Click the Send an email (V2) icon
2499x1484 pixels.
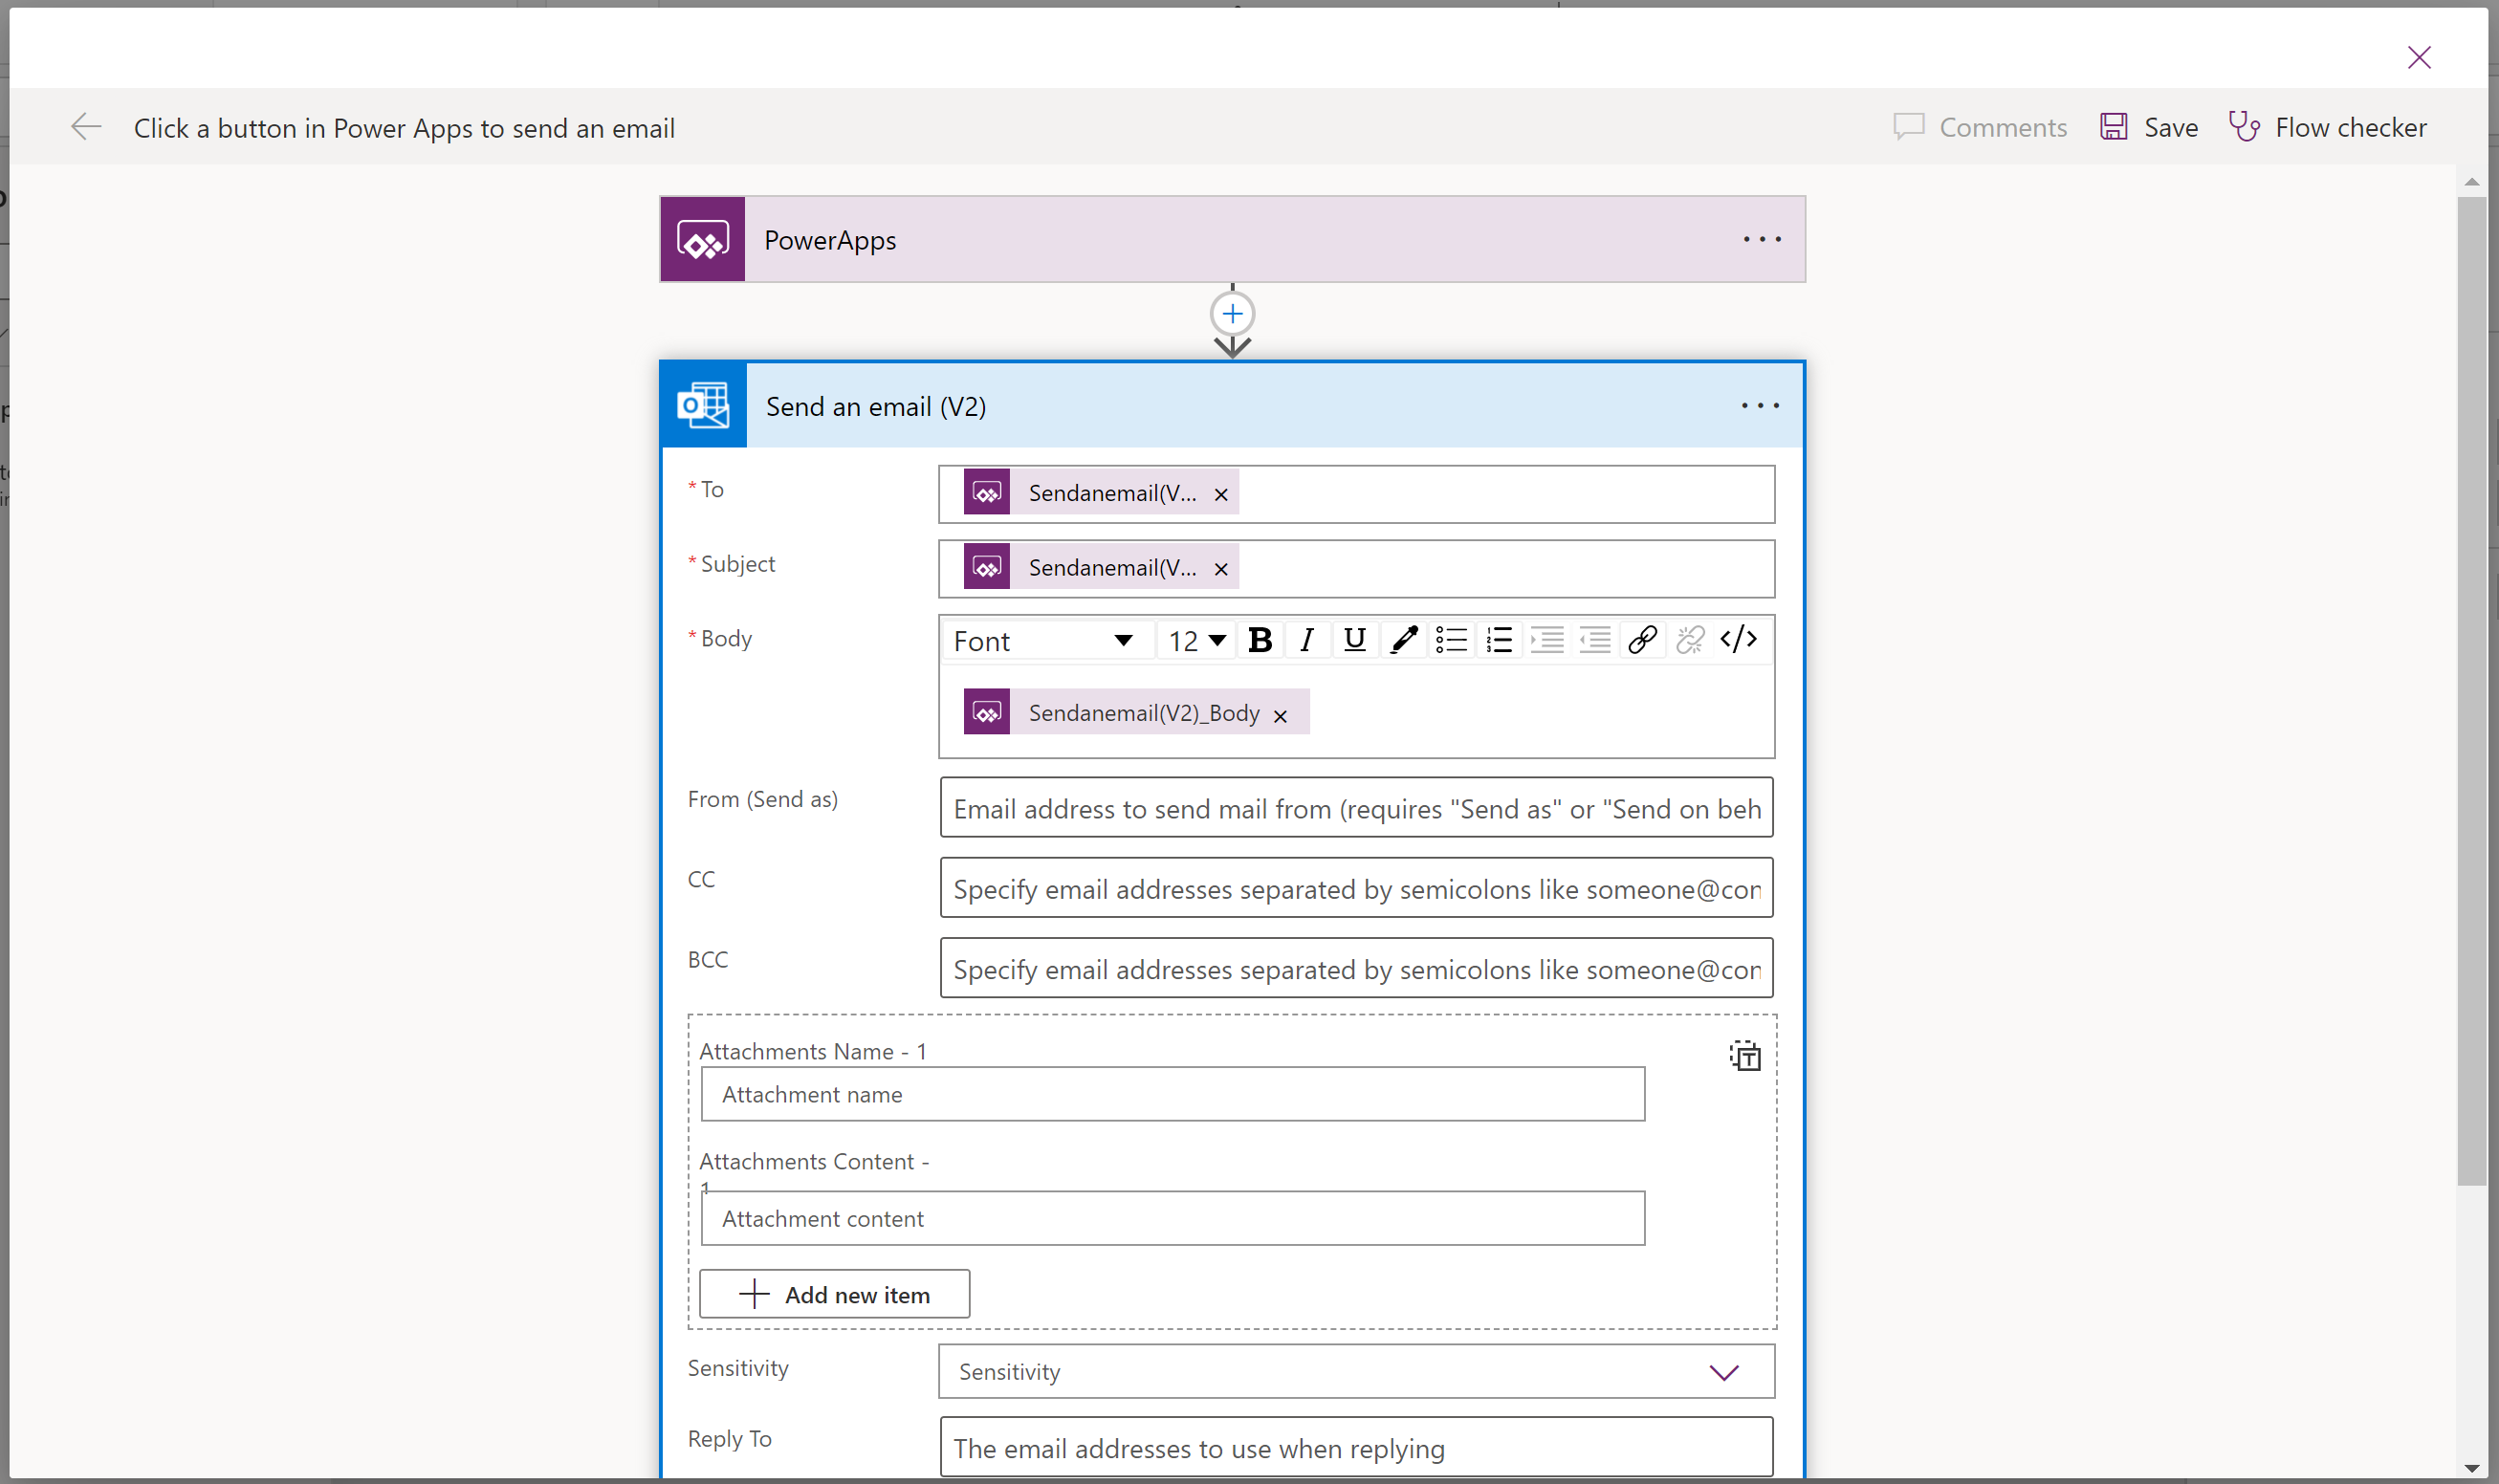coord(705,404)
